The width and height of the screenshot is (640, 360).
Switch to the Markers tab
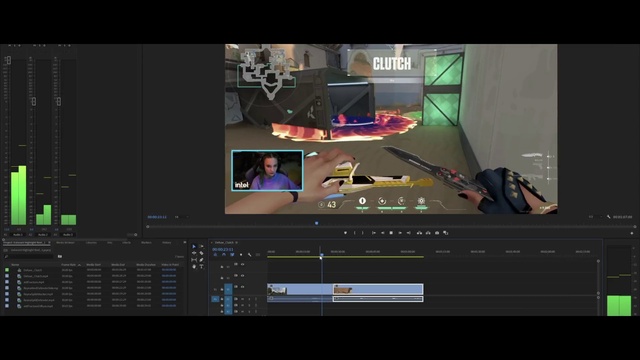pyautogui.click(x=146, y=242)
